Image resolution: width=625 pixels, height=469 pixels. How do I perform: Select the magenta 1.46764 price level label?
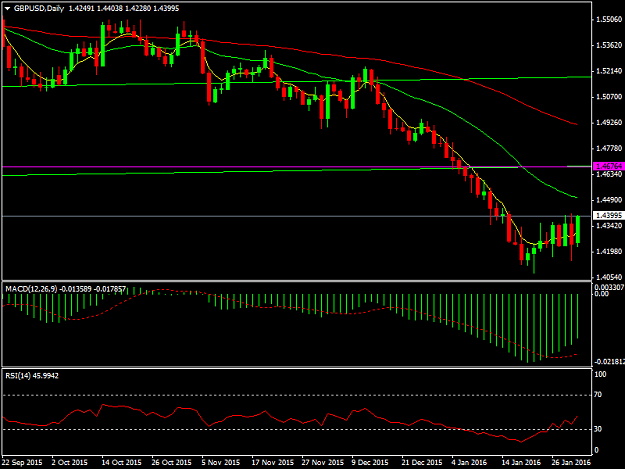point(609,166)
